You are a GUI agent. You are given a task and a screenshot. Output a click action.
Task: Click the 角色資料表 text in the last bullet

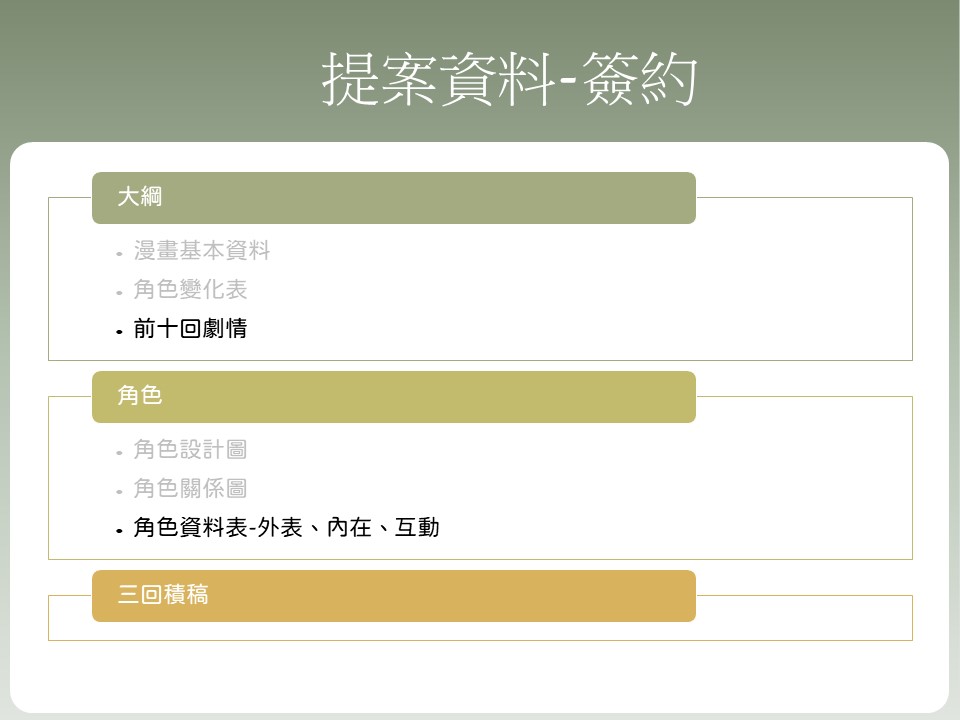(190, 528)
